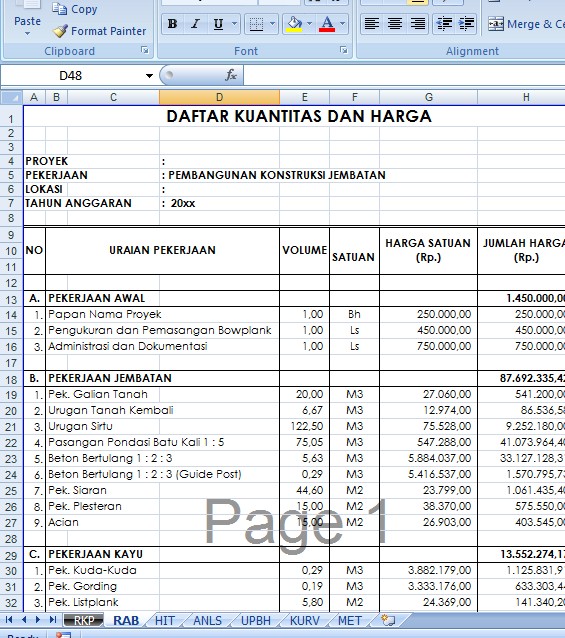The image size is (565, 638).
Task: Decrease indent in Alignment group
Action: pos(444,24)
